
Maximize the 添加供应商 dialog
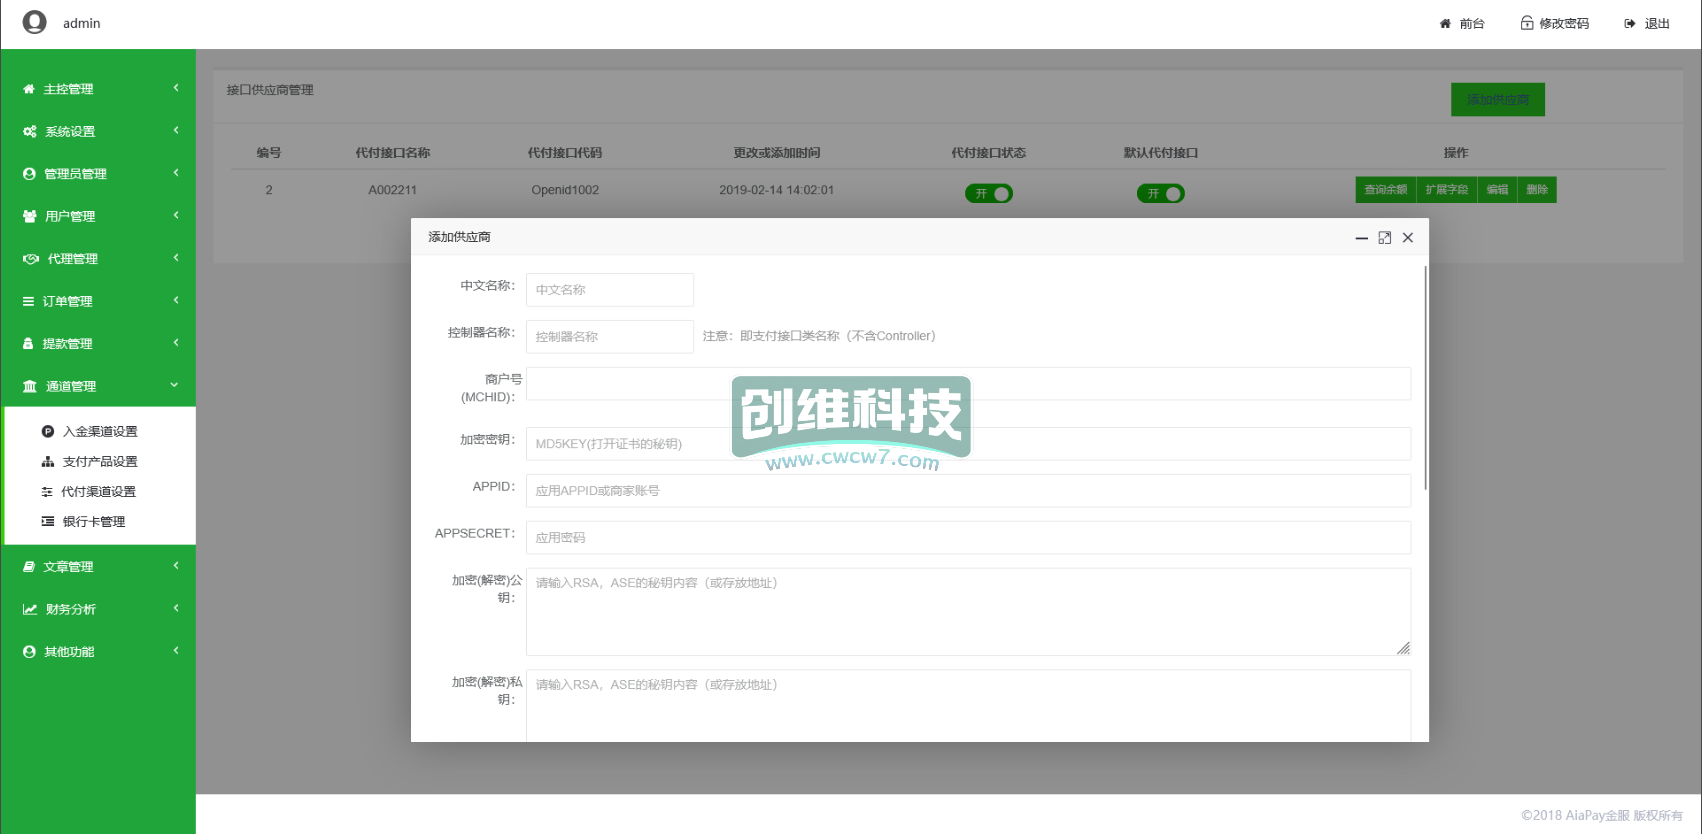(1385, 238)
